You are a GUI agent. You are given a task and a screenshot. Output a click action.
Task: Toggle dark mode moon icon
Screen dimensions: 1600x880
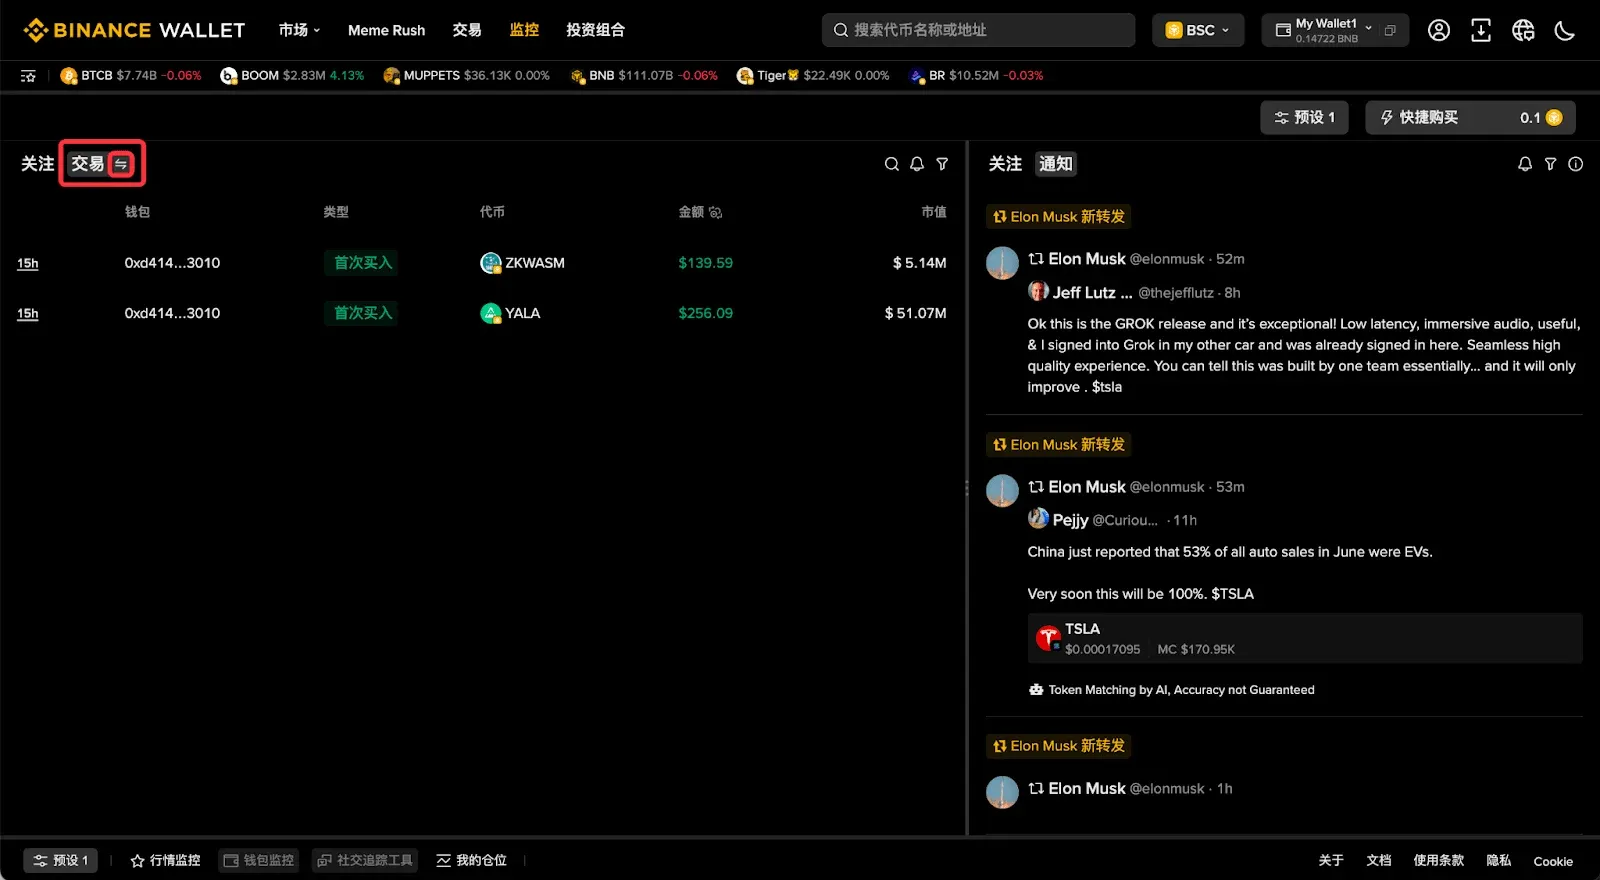1565,30
